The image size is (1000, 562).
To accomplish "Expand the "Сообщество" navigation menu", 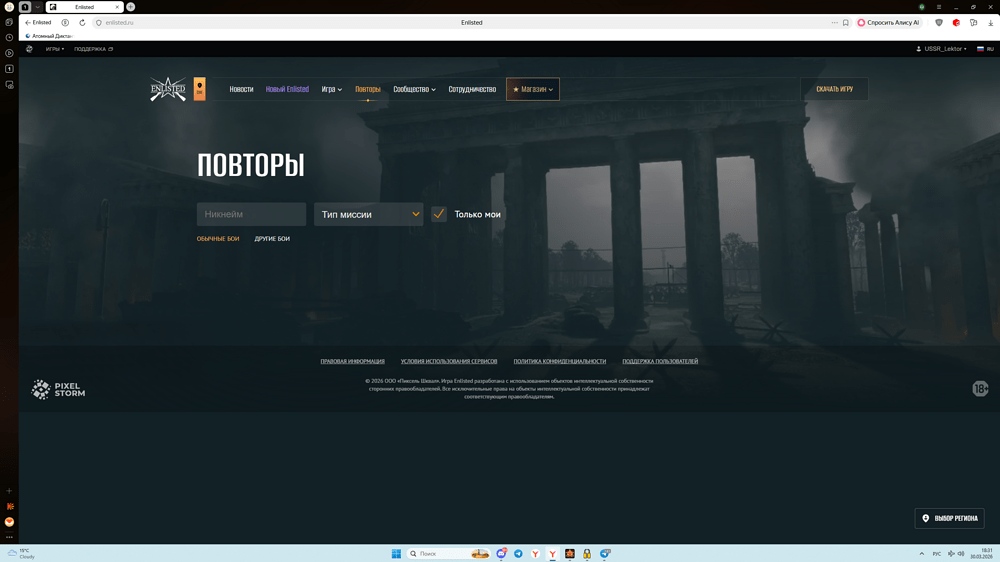I will pos(414,89).
